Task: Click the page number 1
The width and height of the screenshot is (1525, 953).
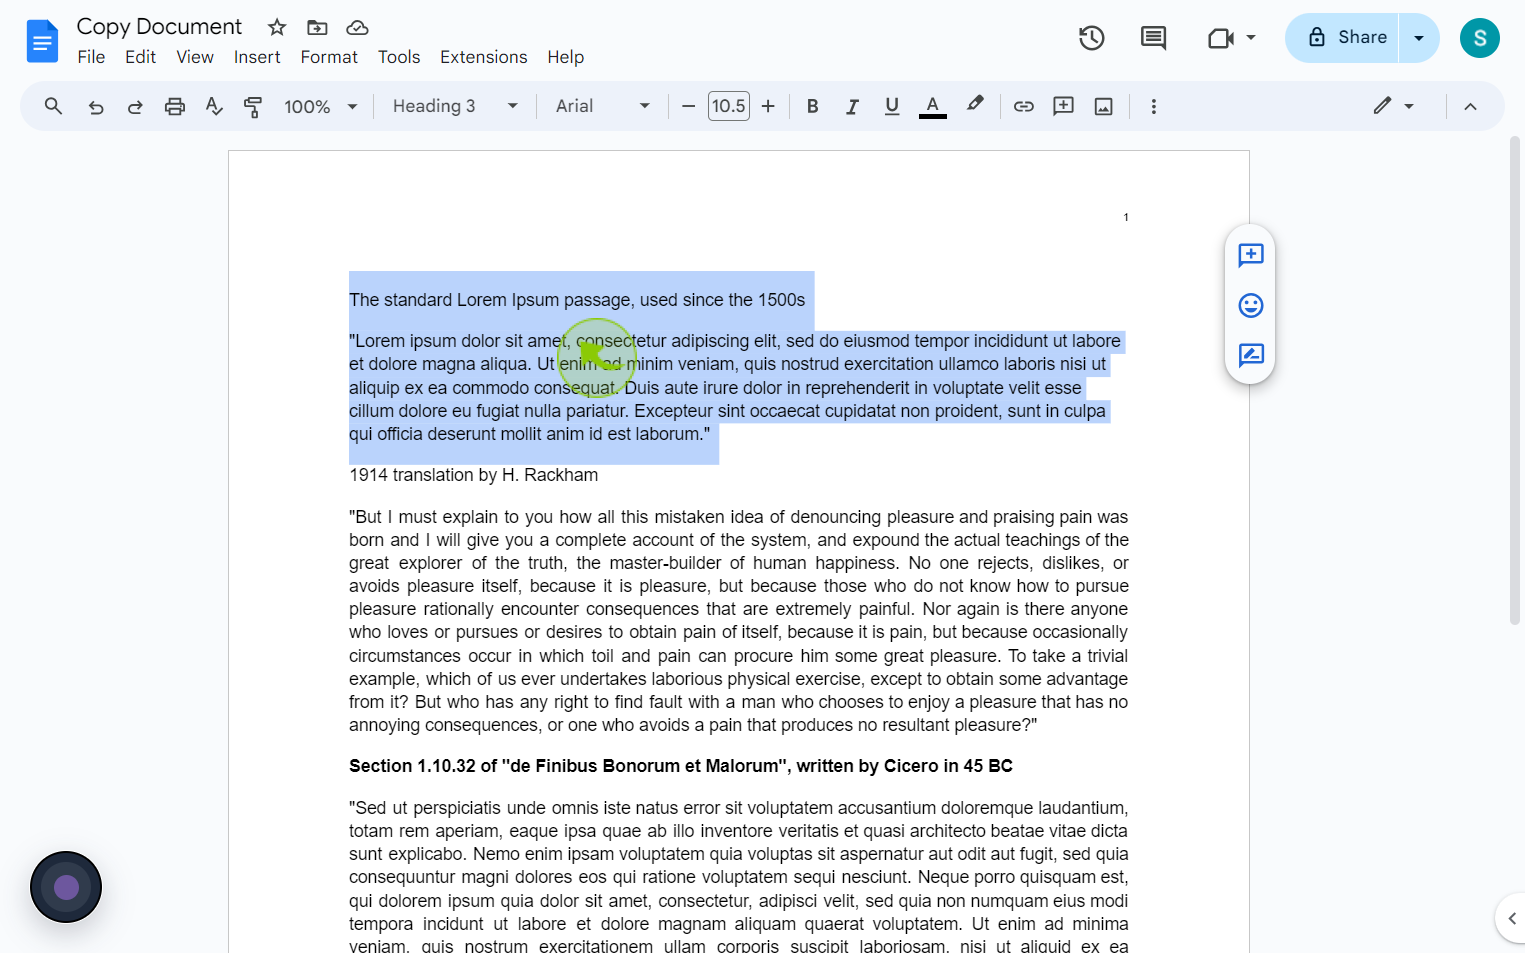Action: [1126, 217]
